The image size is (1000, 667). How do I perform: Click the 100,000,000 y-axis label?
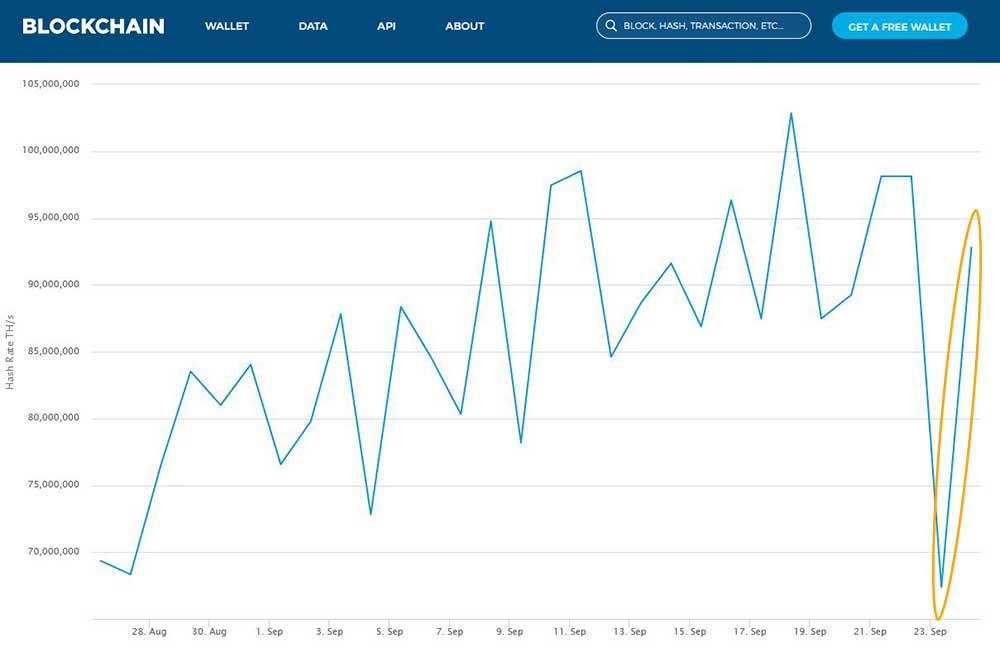click(51, 150)
